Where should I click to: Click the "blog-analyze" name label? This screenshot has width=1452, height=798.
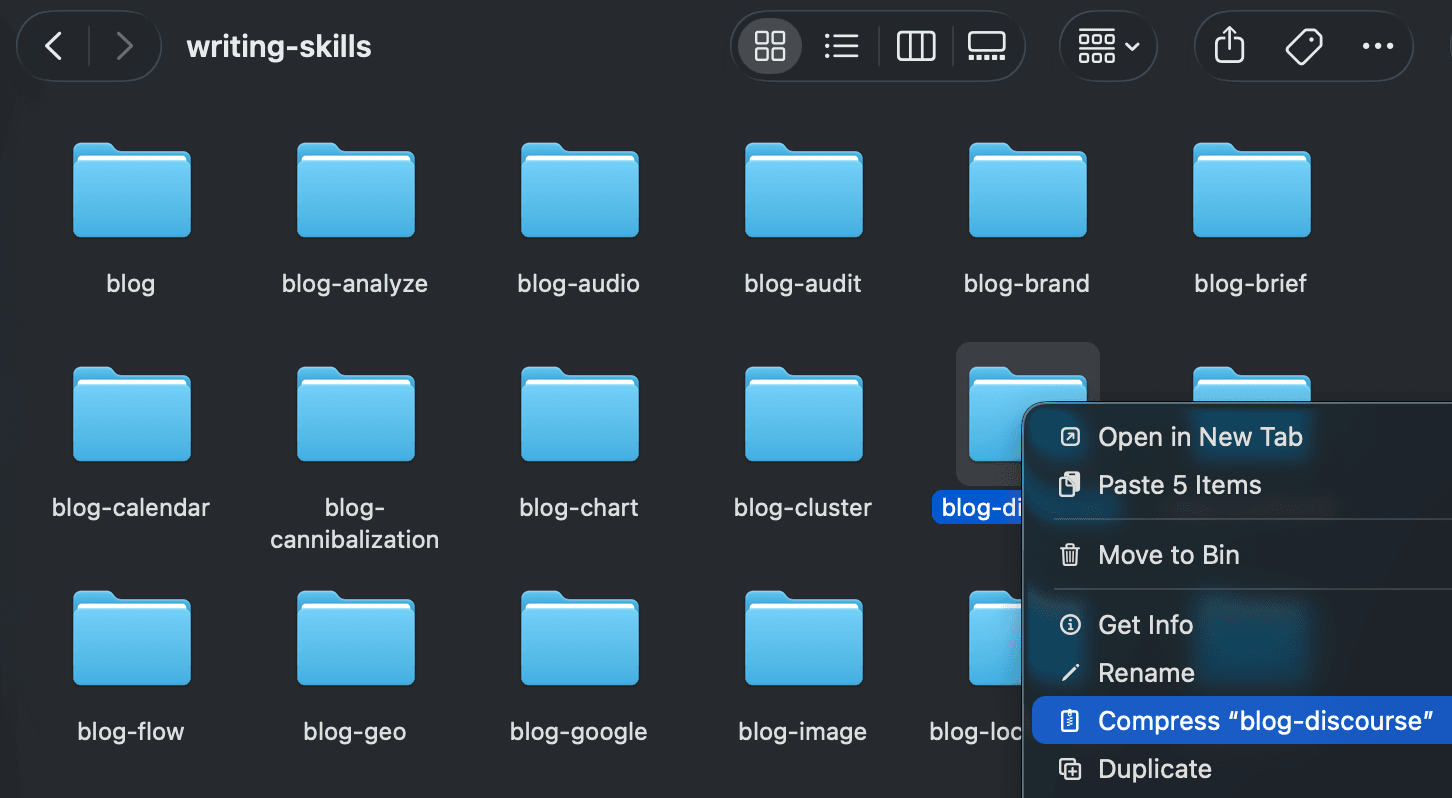click(x=355, y=284)
